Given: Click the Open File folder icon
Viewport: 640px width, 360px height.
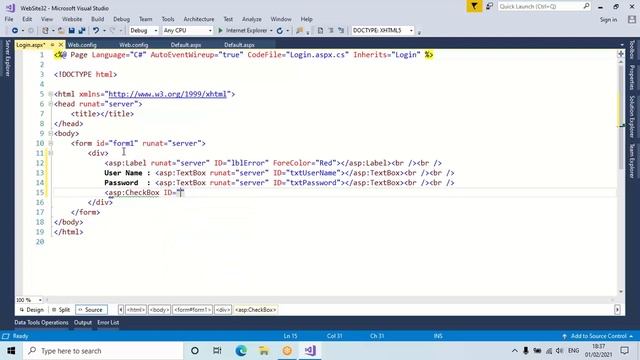Looking at the screenshot, I should pyautogui.click(x=61, y=31).
